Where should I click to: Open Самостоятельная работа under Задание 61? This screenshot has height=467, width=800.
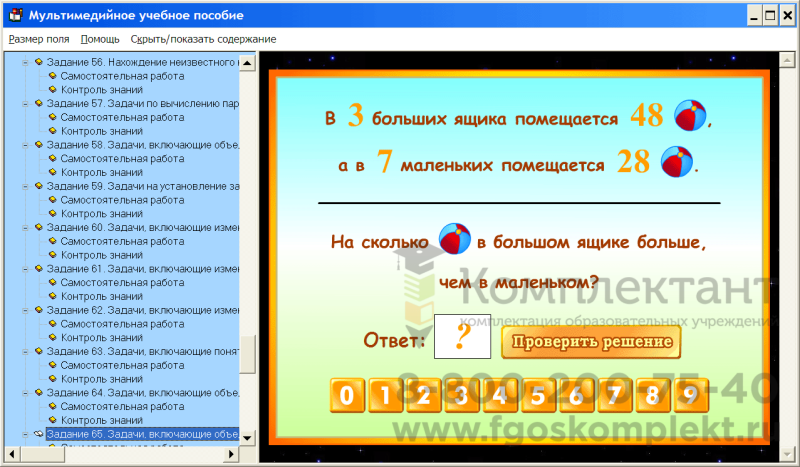coord(122,283)
